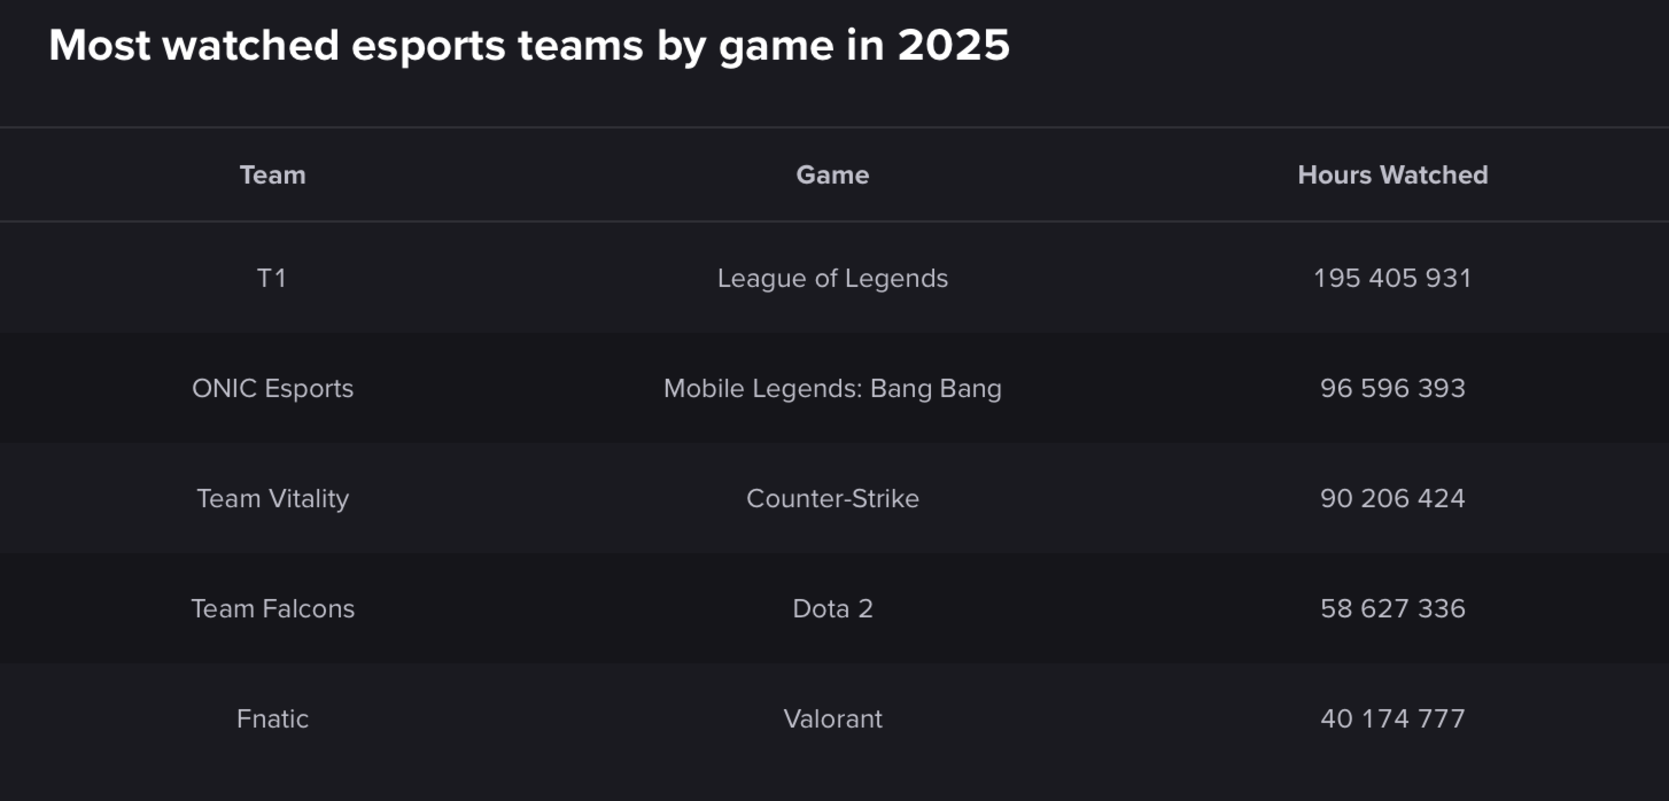Screen dimensions: 1669x801
Task: Open the Fnatic team entry
Action: 273,718
